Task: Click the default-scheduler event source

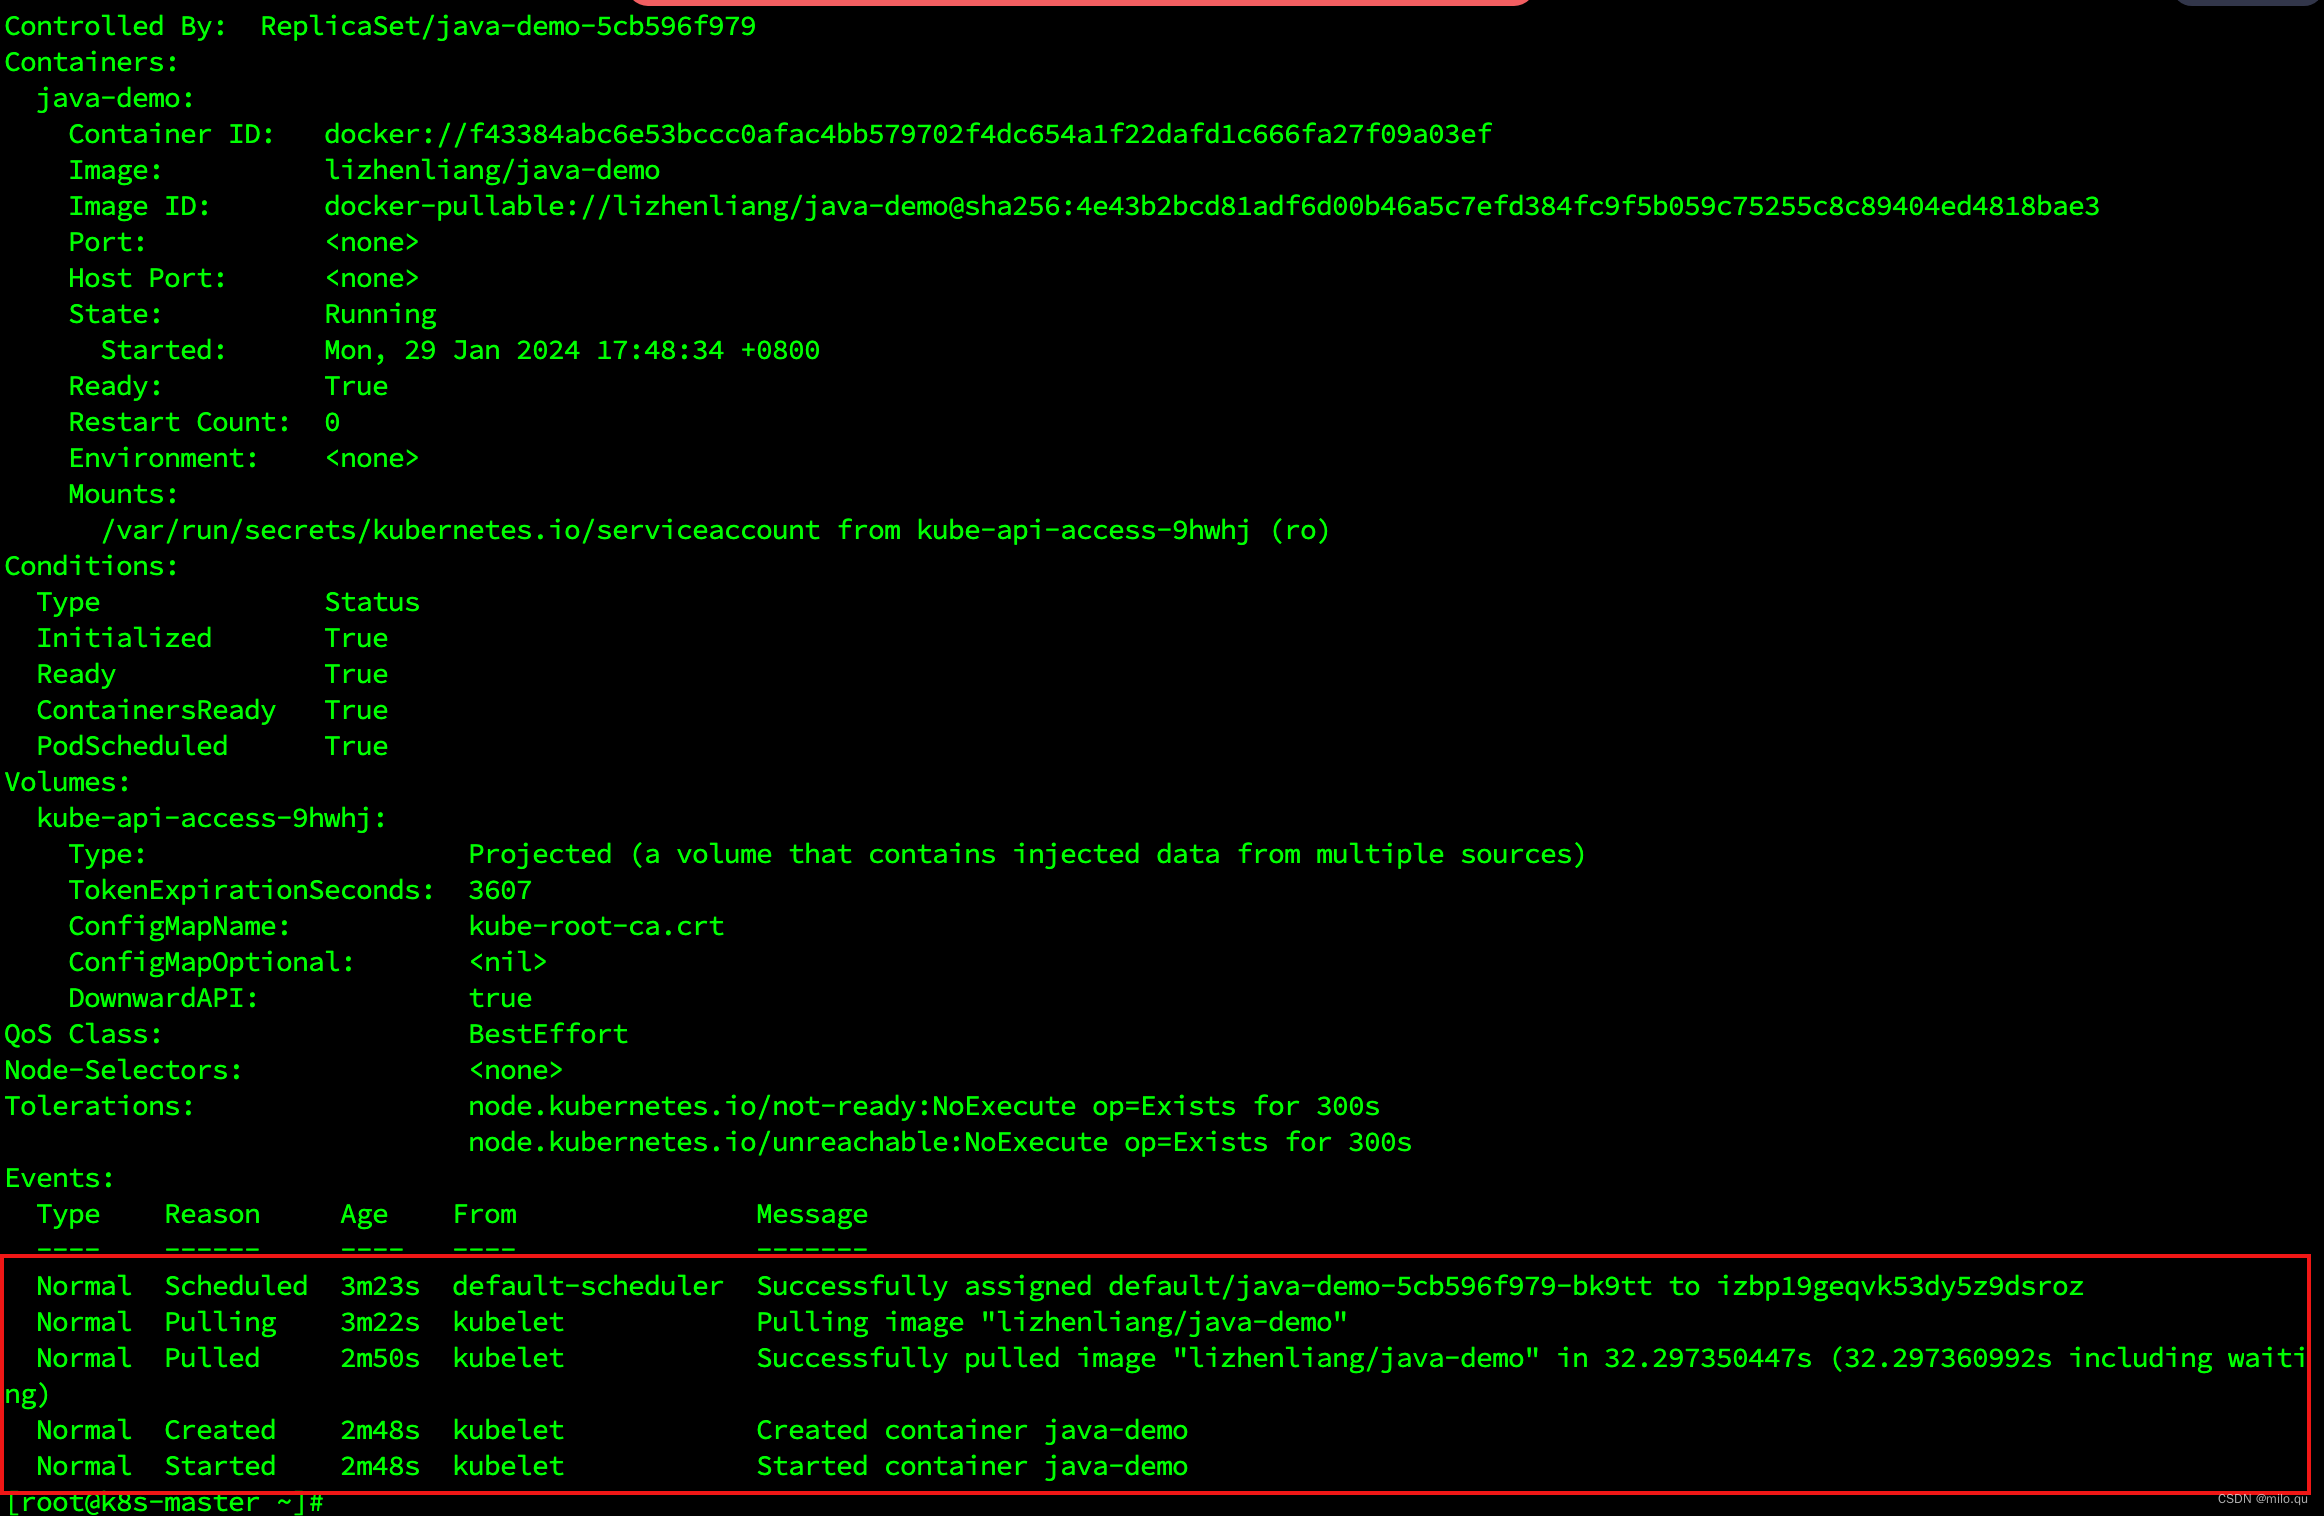Action: click(587, 1286)
